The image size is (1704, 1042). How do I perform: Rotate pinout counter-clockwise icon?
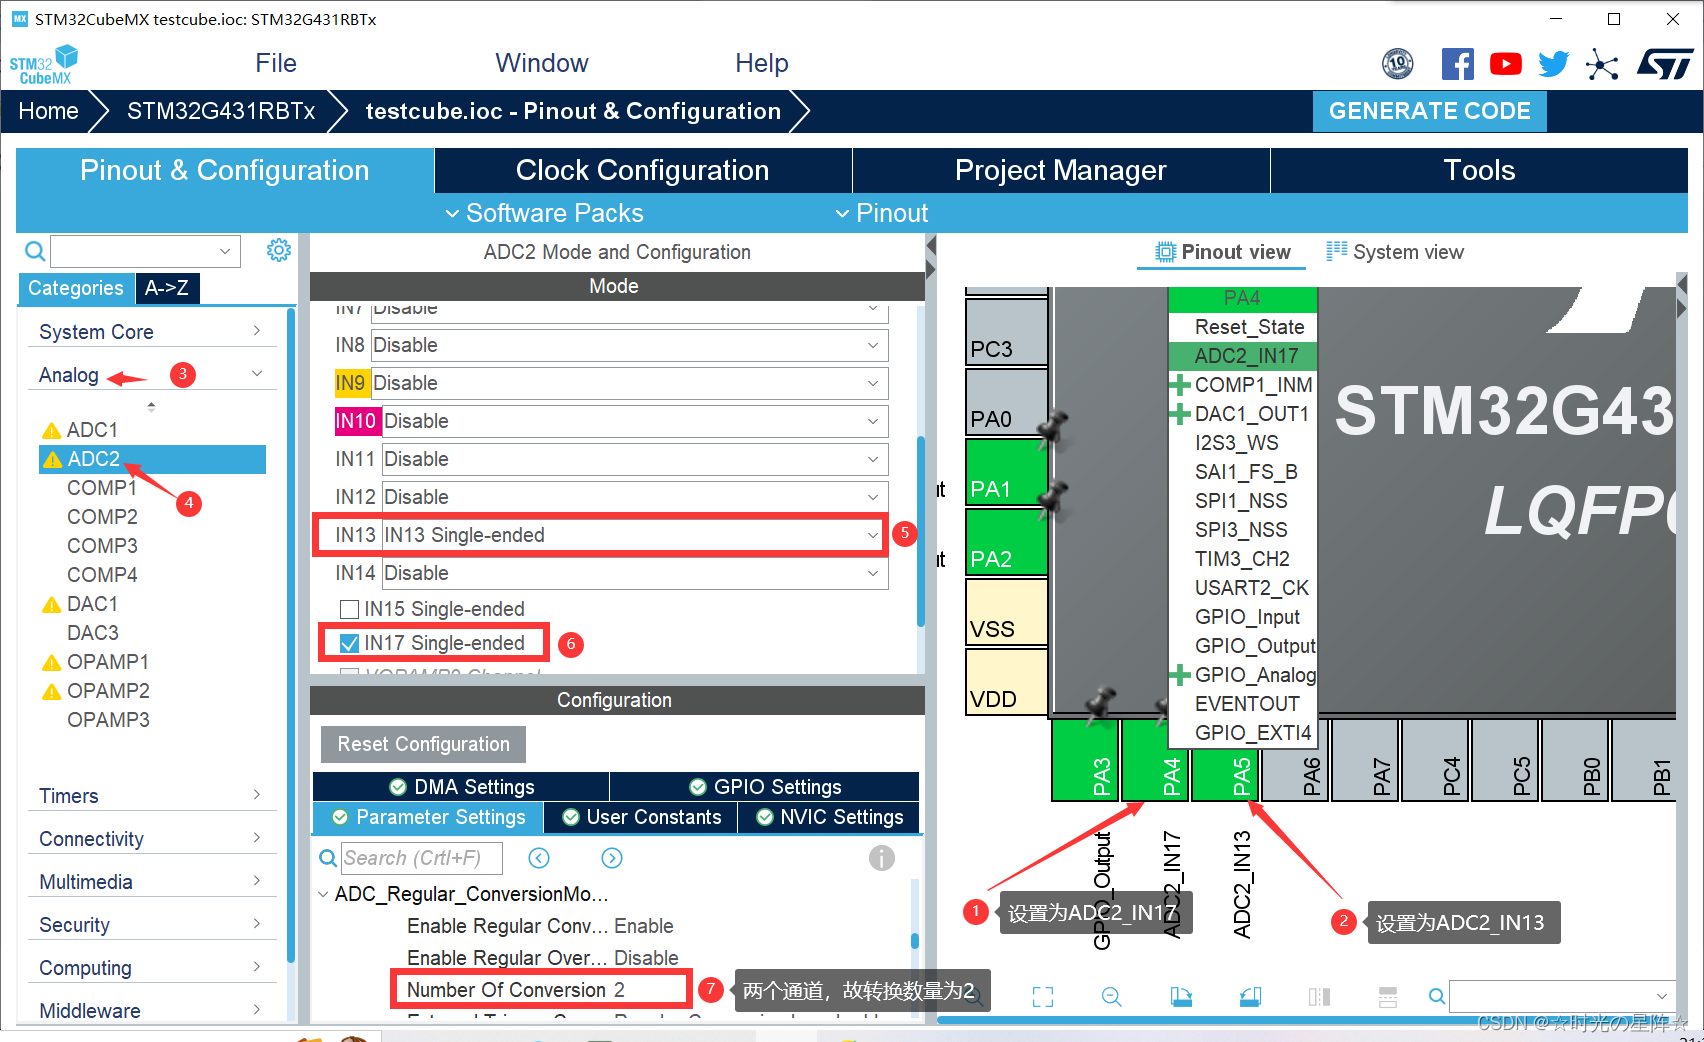[x=1250, y=996]
